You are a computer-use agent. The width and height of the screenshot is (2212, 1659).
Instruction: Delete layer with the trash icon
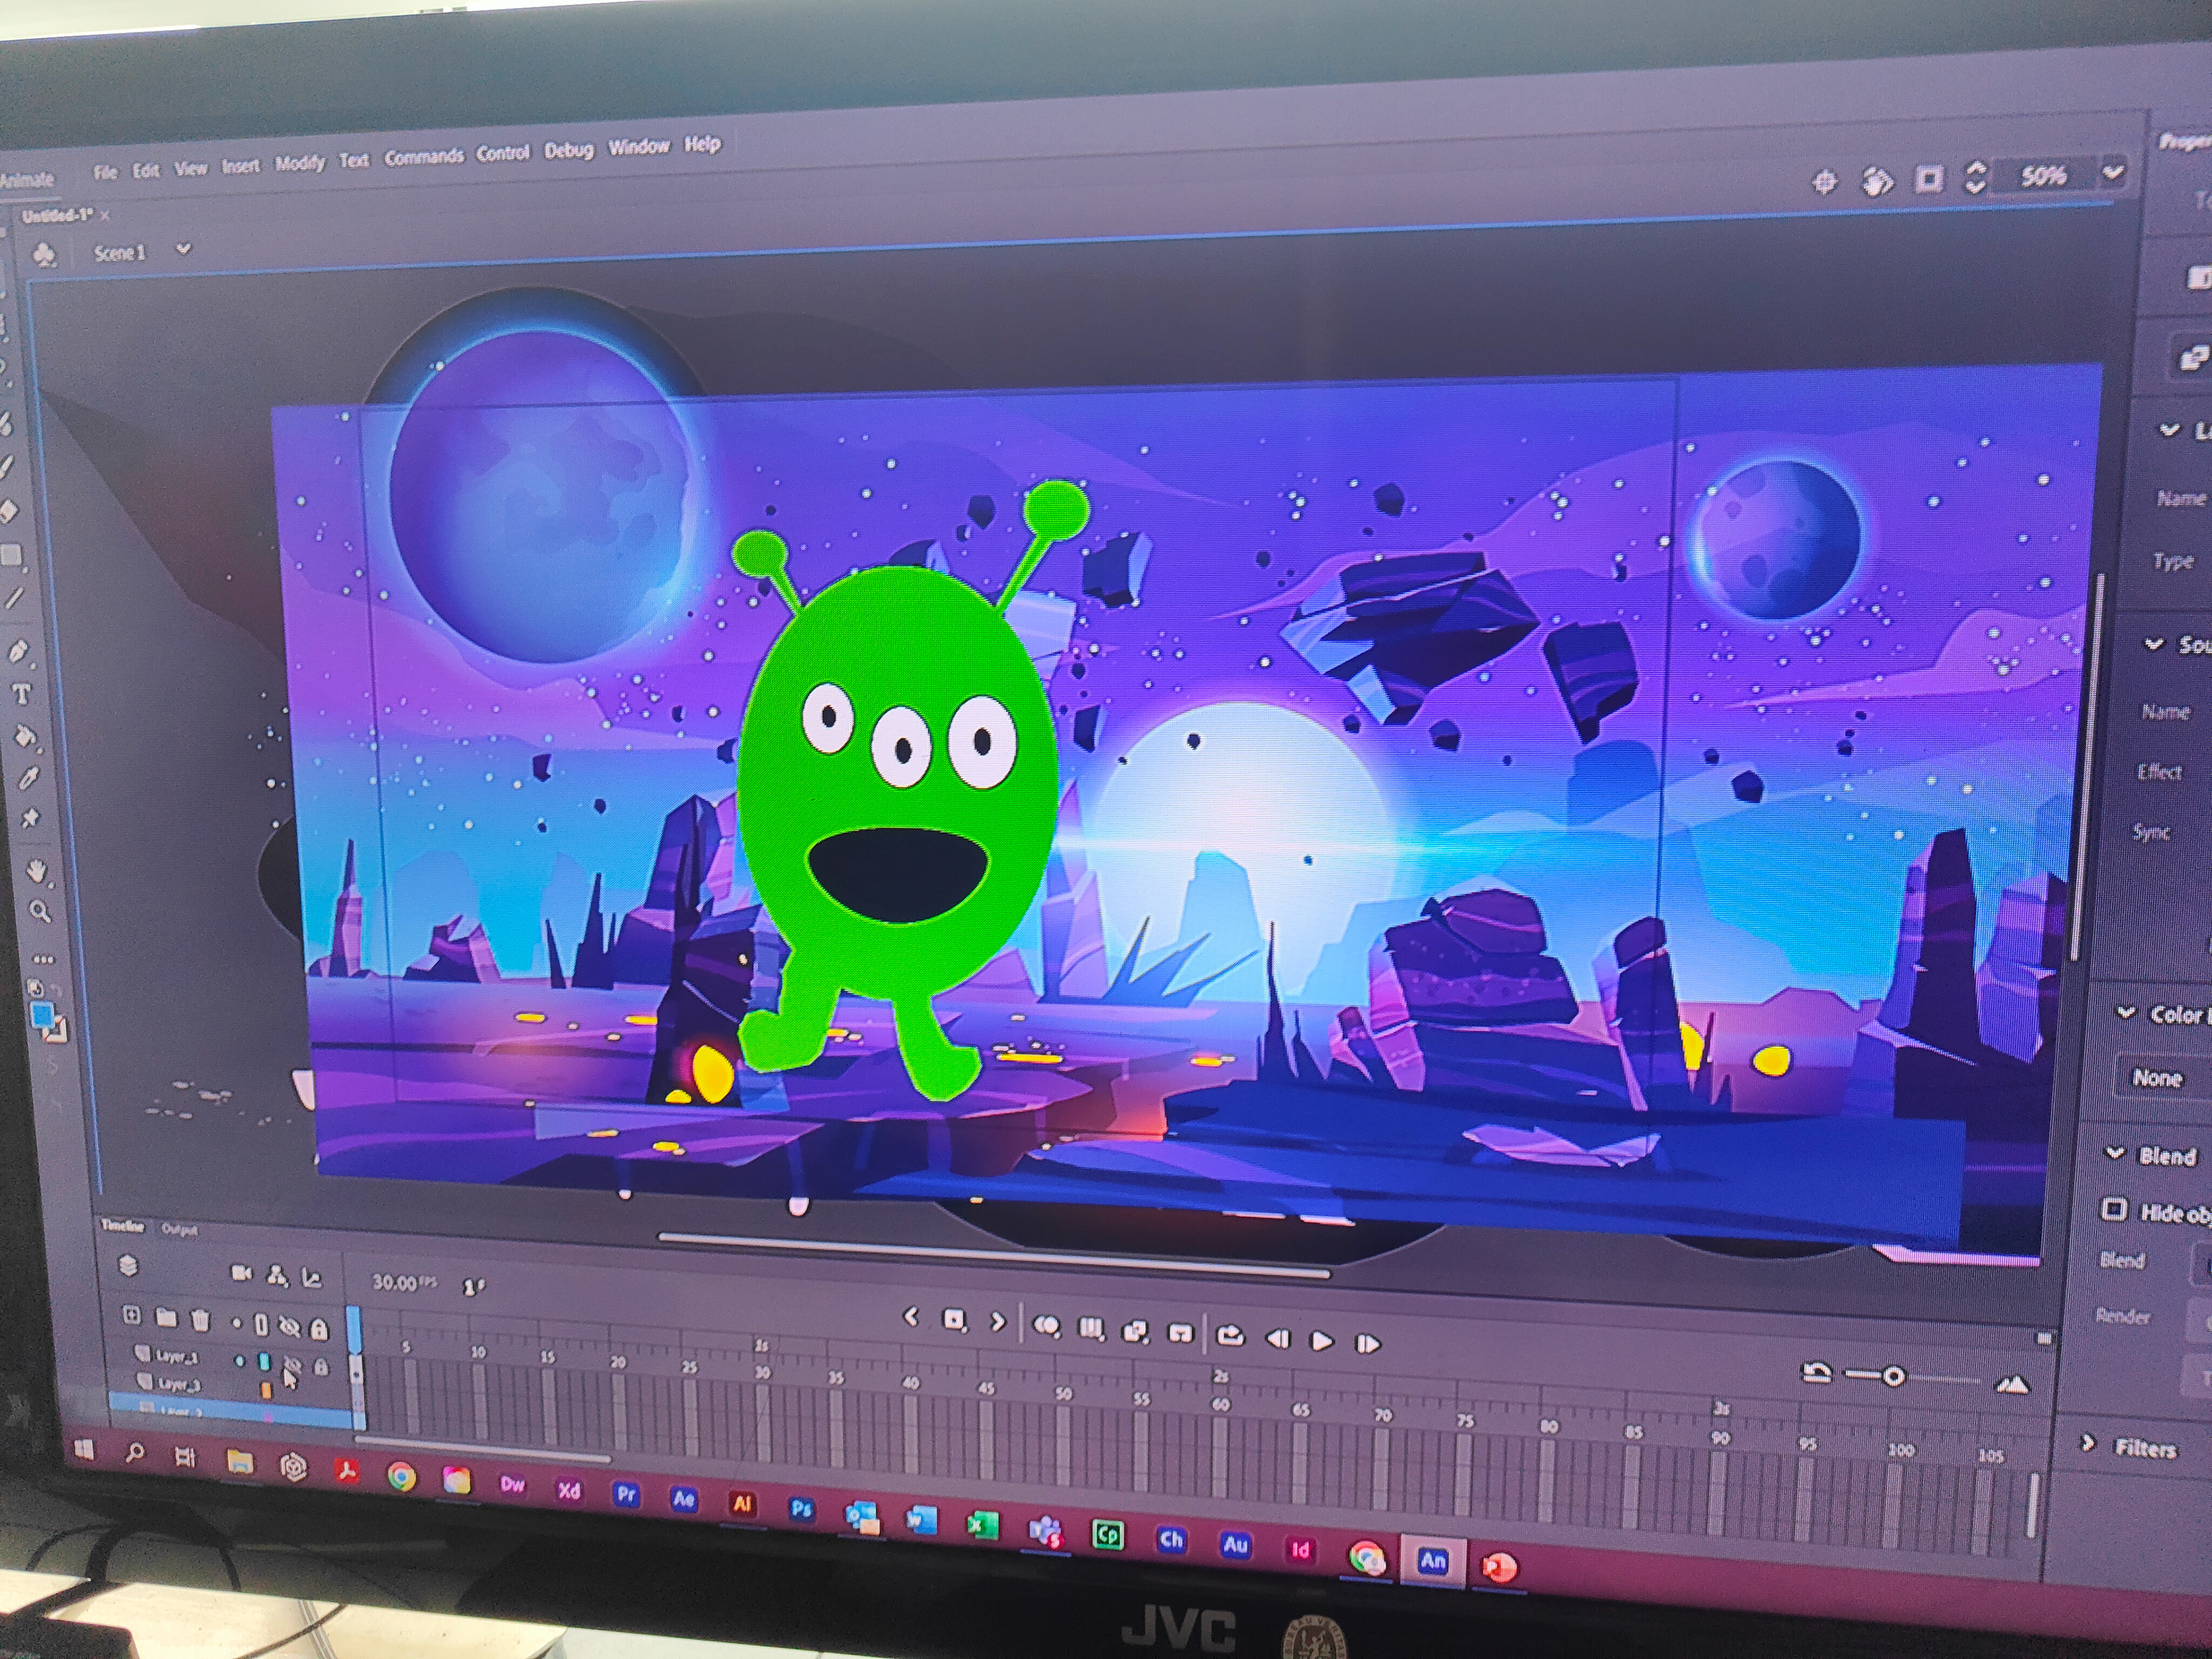tap(200, 1320)
